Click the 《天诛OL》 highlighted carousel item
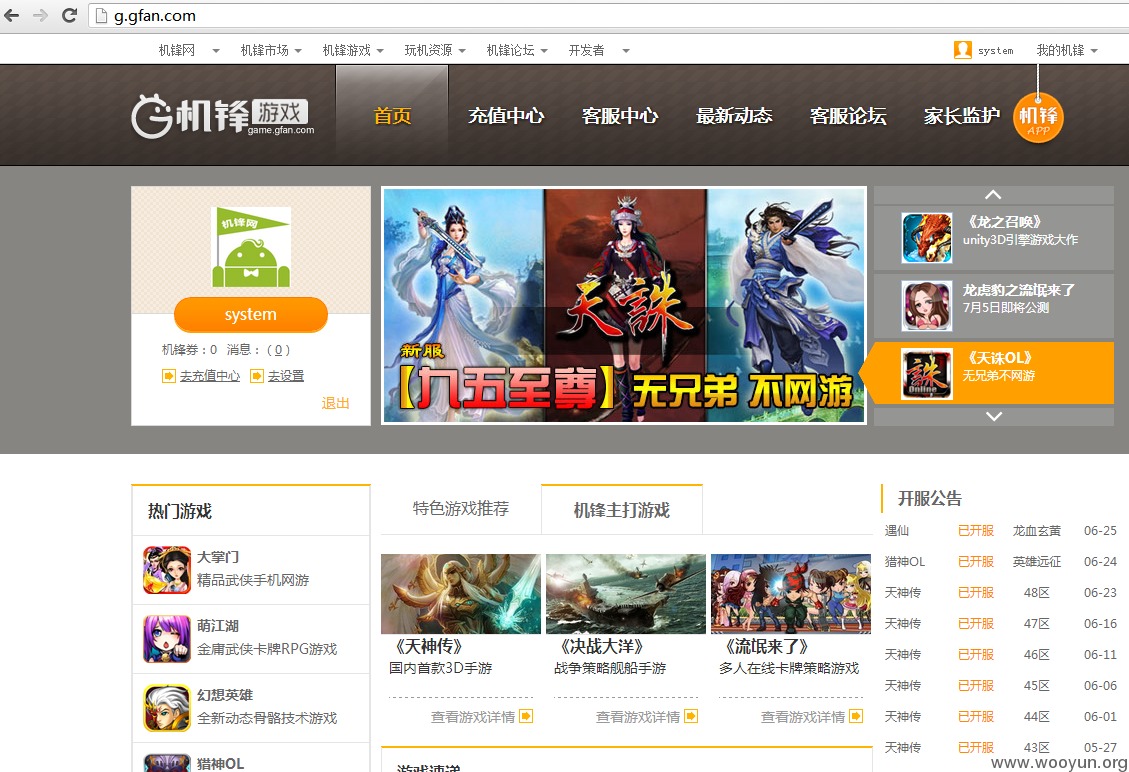 [994, 373]
